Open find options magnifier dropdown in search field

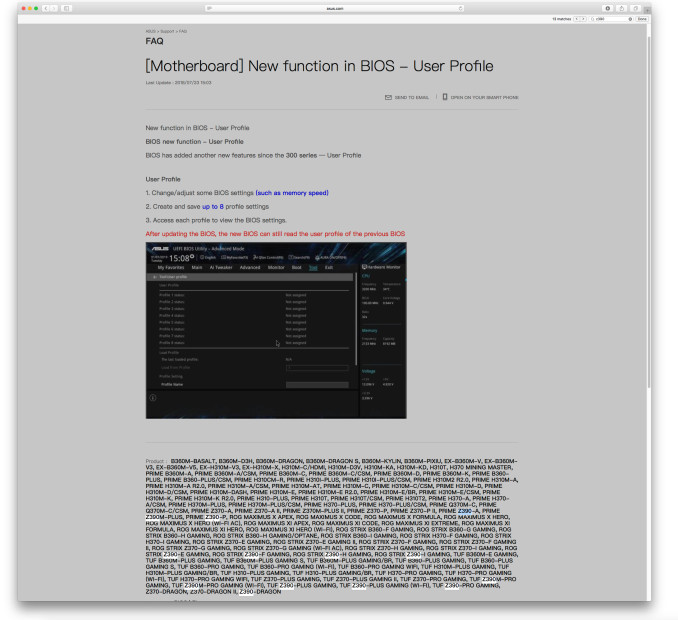click(593, 19)
